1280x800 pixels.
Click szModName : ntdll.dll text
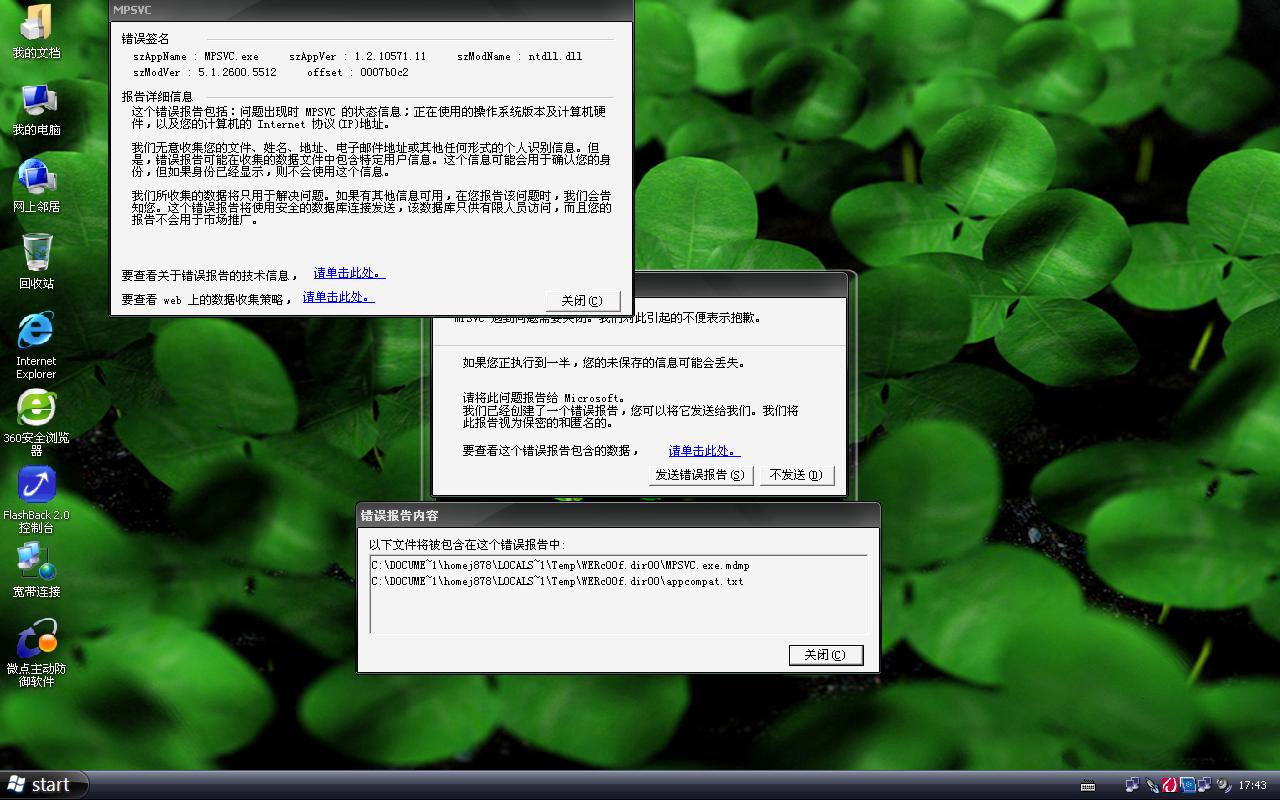coord(520,57)
